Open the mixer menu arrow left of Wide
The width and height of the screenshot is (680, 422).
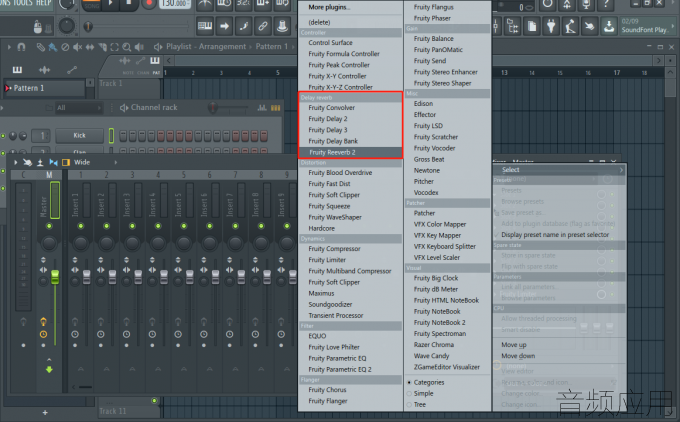[16, 162]
